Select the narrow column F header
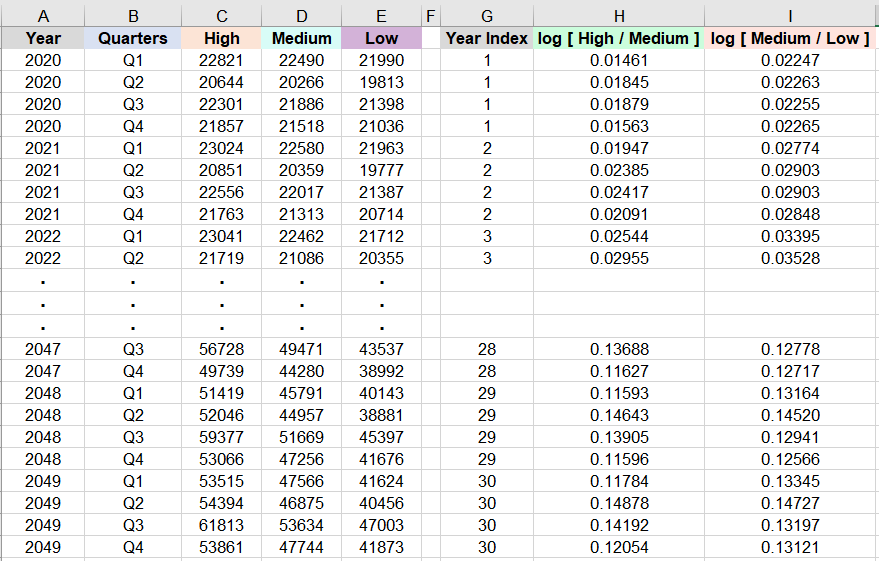This screenshot has height=561, width=879. (431, 16)
